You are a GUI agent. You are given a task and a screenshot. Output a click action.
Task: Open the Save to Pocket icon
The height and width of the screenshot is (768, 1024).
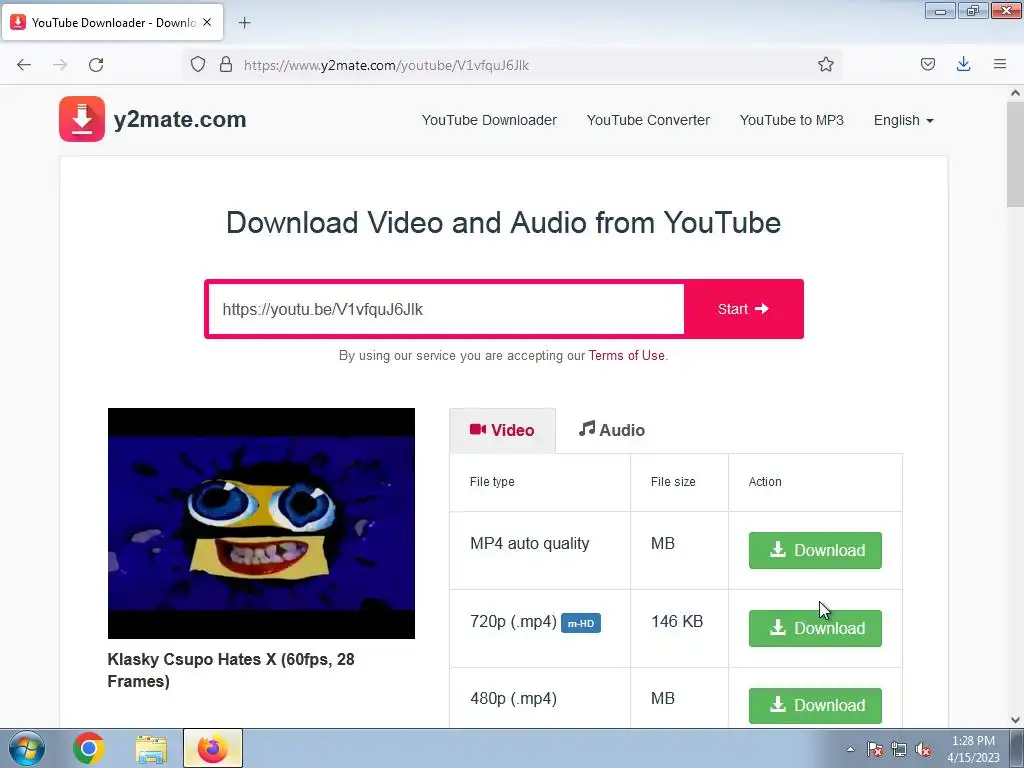click(x=928, y=64)
